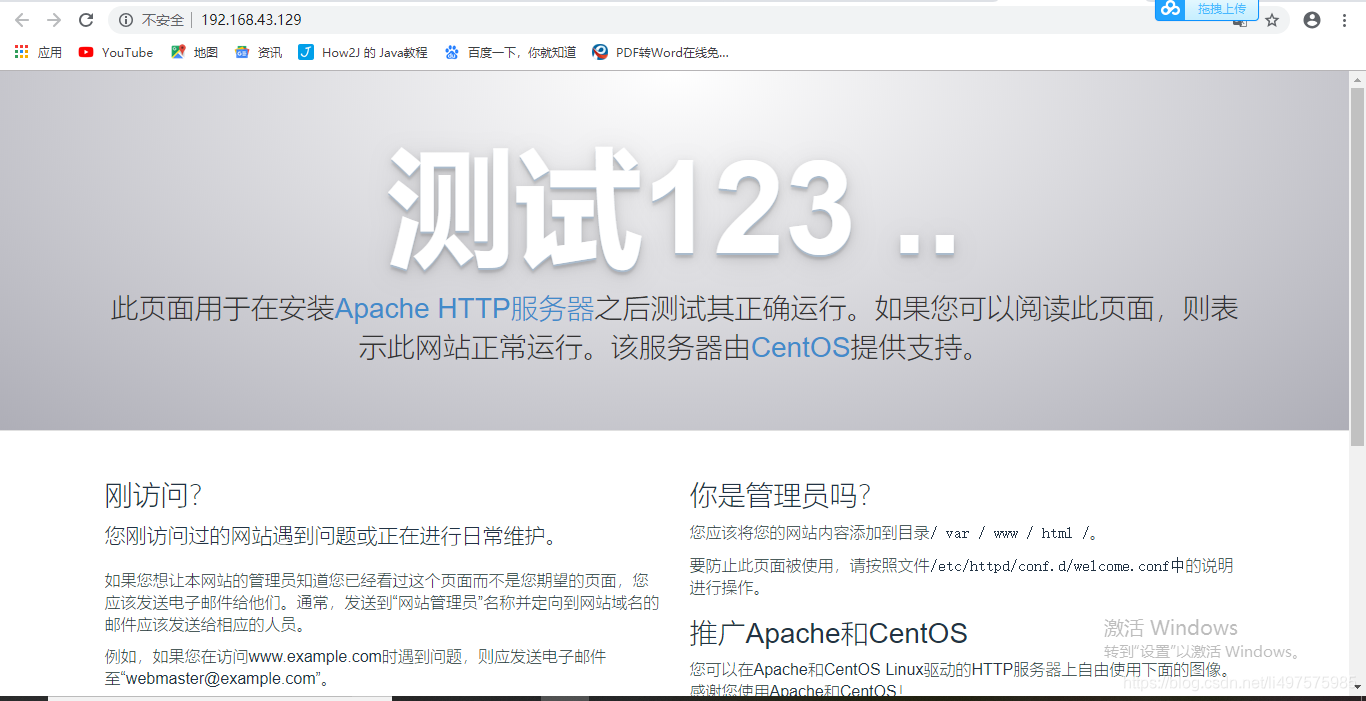Click the Apache HTTP服务器 link
Image resolution: width=1366 pixels, height=701 pixels.
point(465,308)
